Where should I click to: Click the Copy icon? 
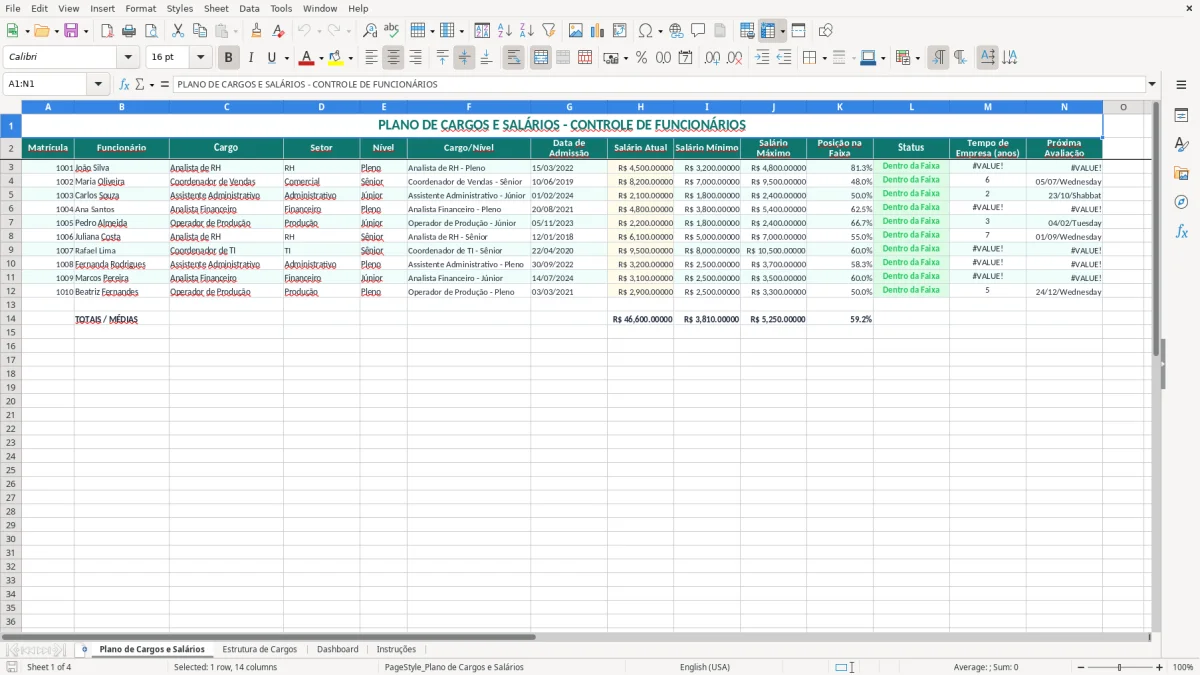click(200, 31)
